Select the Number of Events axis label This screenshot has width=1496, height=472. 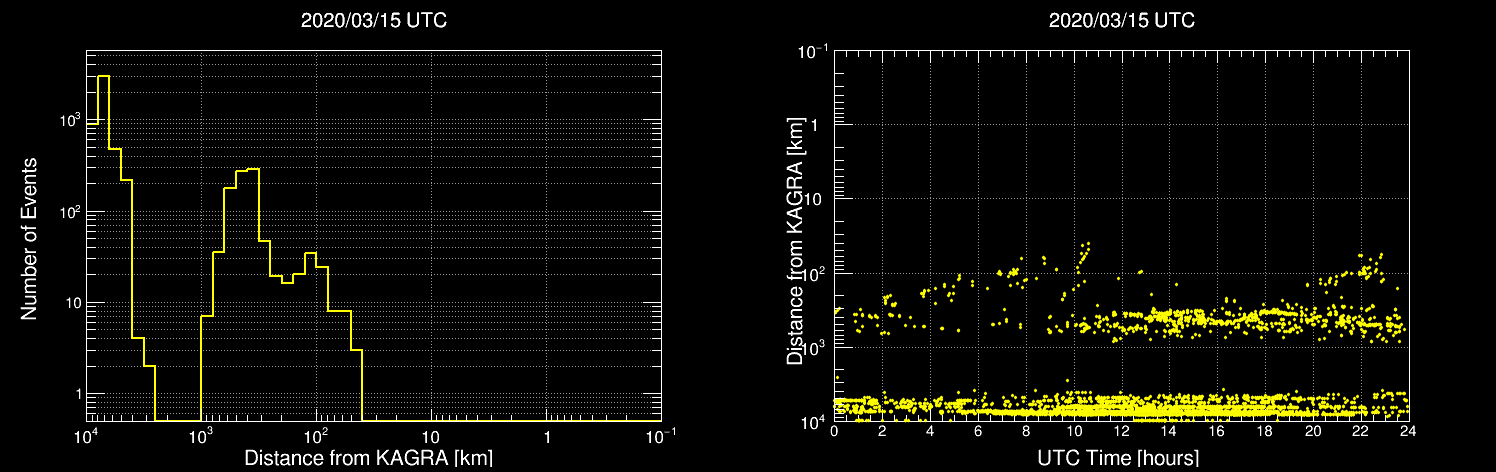tap(29, 237)
